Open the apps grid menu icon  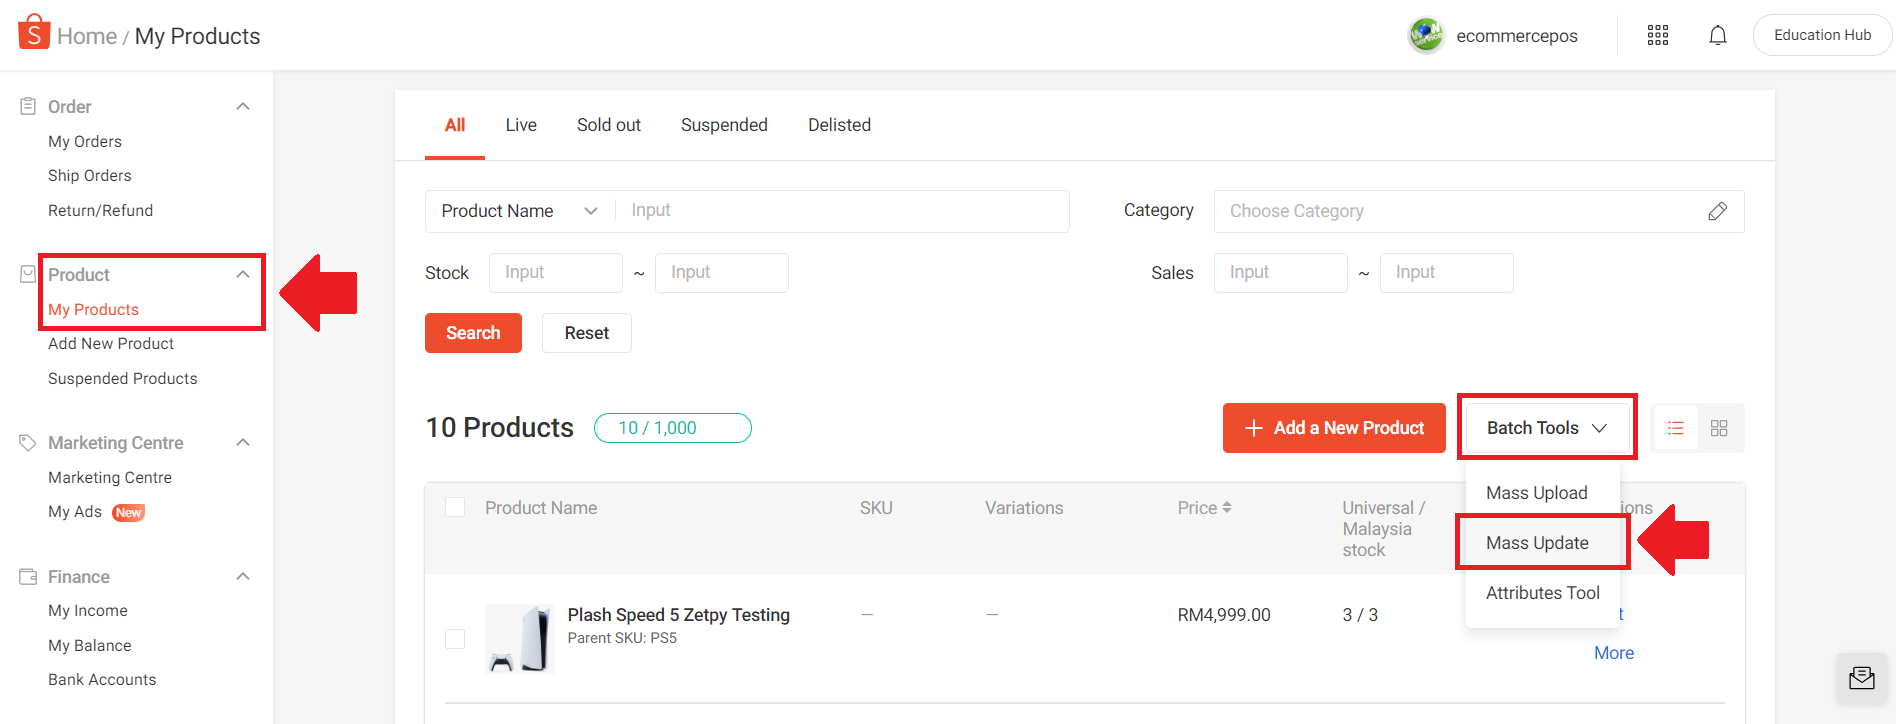pos(1658,36)
